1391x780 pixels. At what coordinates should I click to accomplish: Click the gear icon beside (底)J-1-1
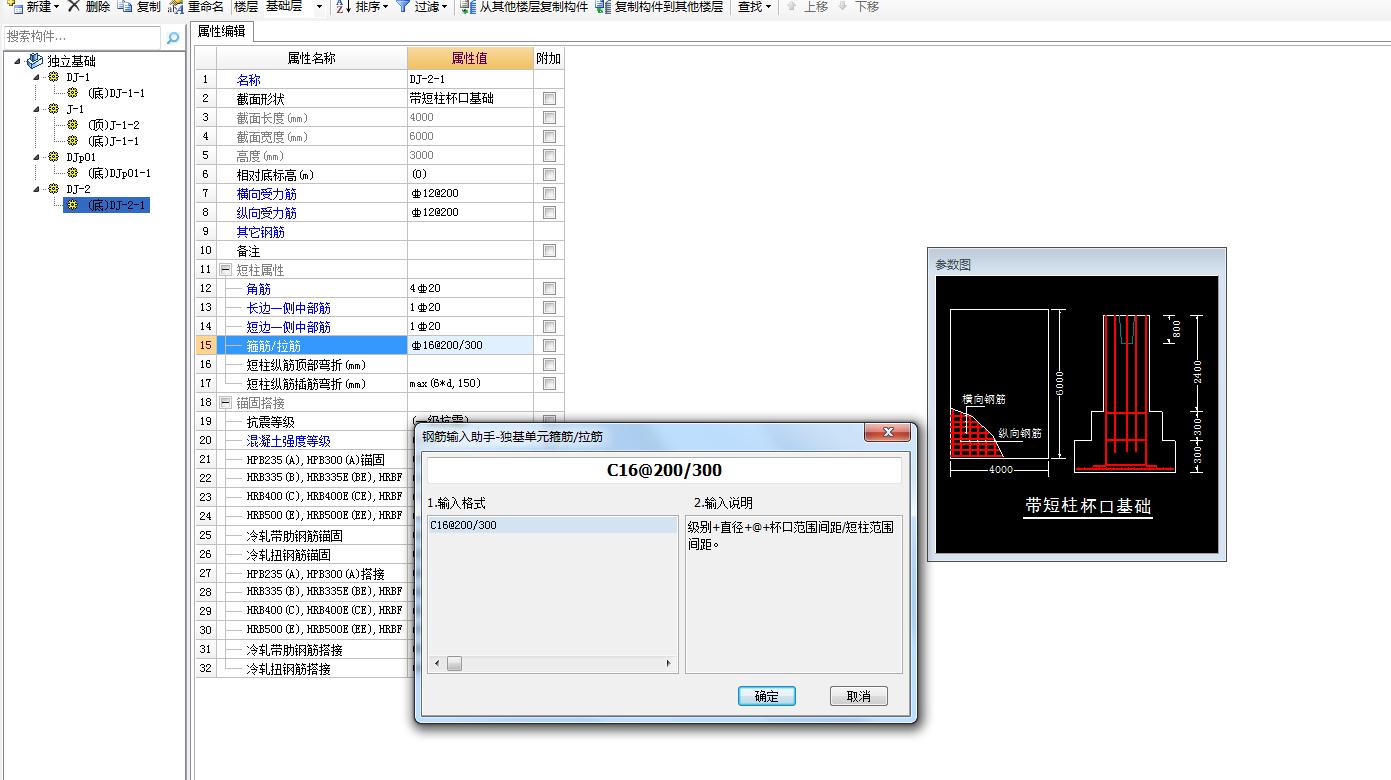tap(72, 141)
